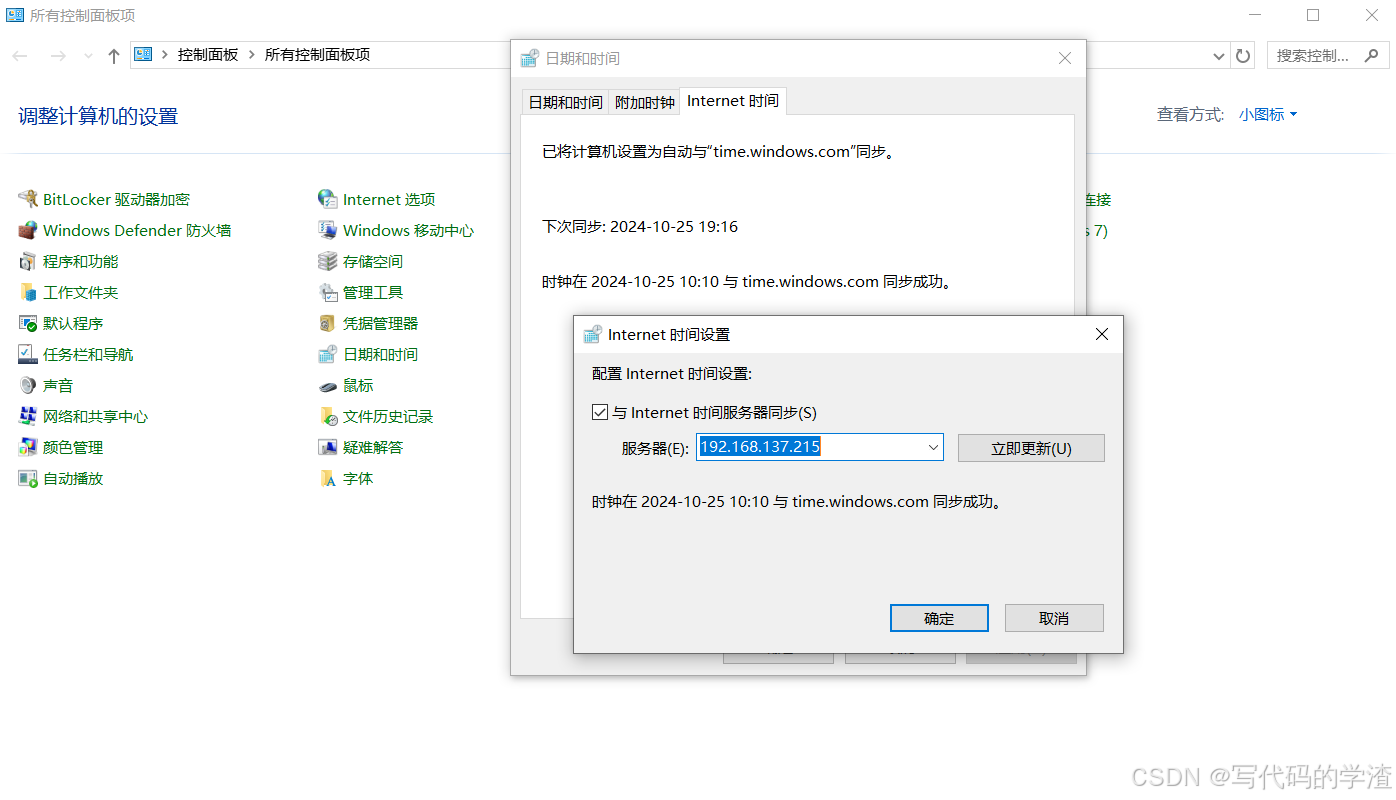This screenshot has width=1396, height=800.
Task: Open 网络和共享中心 icon
Action: tap(28, 416)
